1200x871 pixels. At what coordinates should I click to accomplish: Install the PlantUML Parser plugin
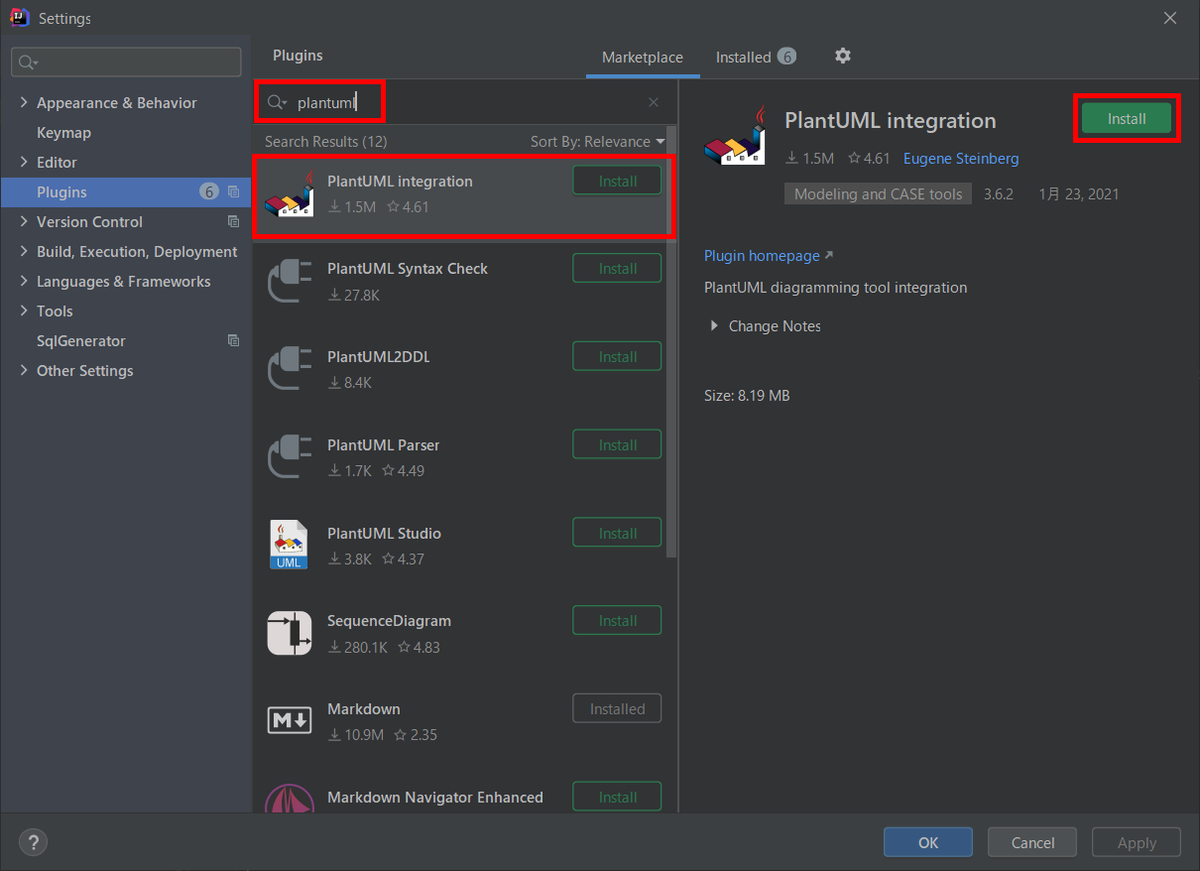pyautogui.click(x=617, y=445)
